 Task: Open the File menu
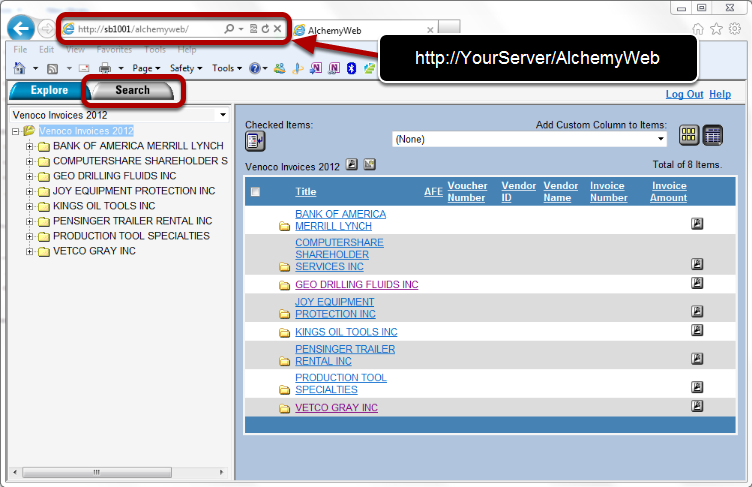point(21,49)
